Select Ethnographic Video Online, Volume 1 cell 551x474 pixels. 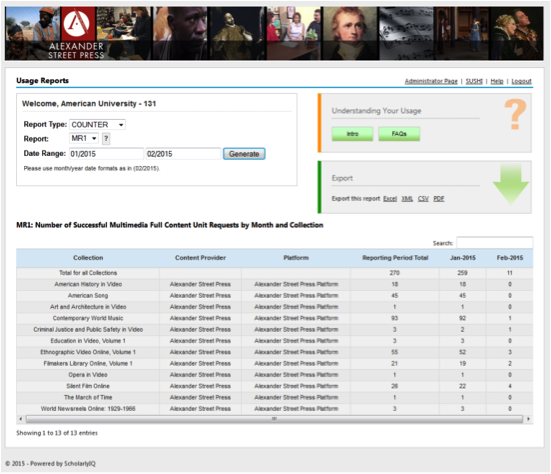pos(88,352)
